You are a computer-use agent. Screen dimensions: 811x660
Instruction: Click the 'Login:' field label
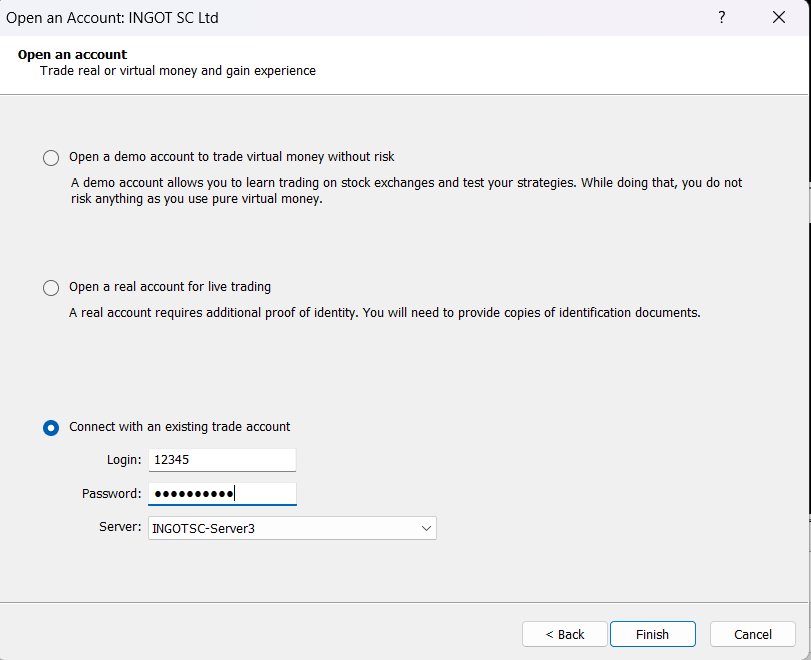point(124,460)
